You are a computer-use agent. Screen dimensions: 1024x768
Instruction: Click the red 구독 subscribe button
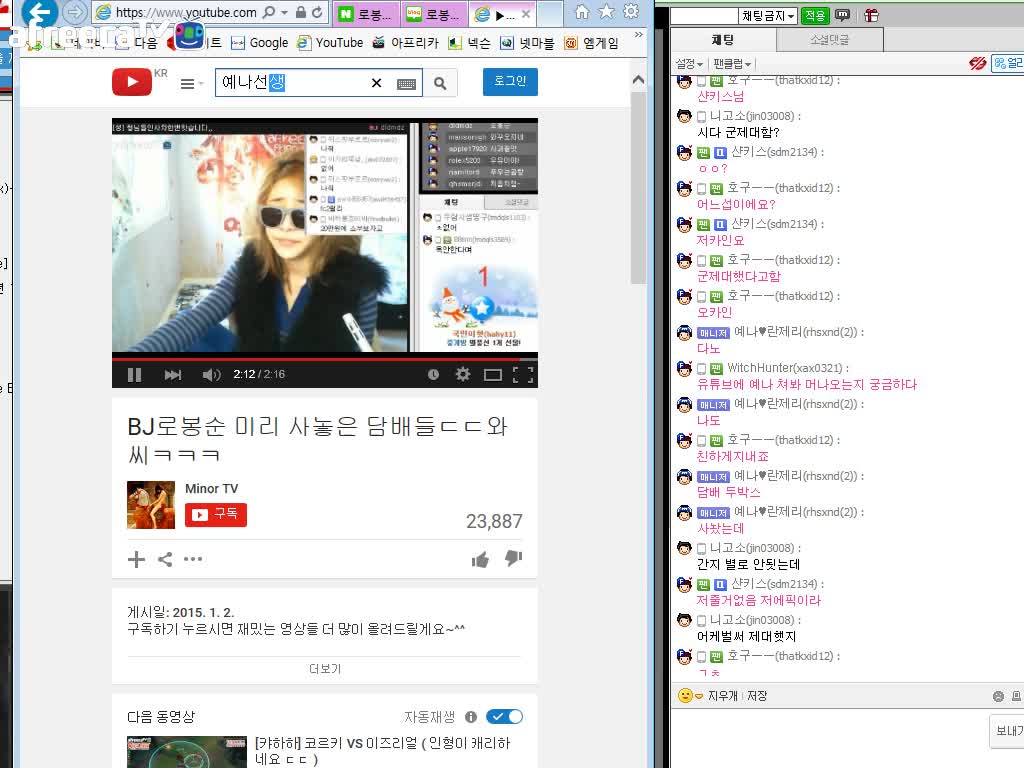216,514
